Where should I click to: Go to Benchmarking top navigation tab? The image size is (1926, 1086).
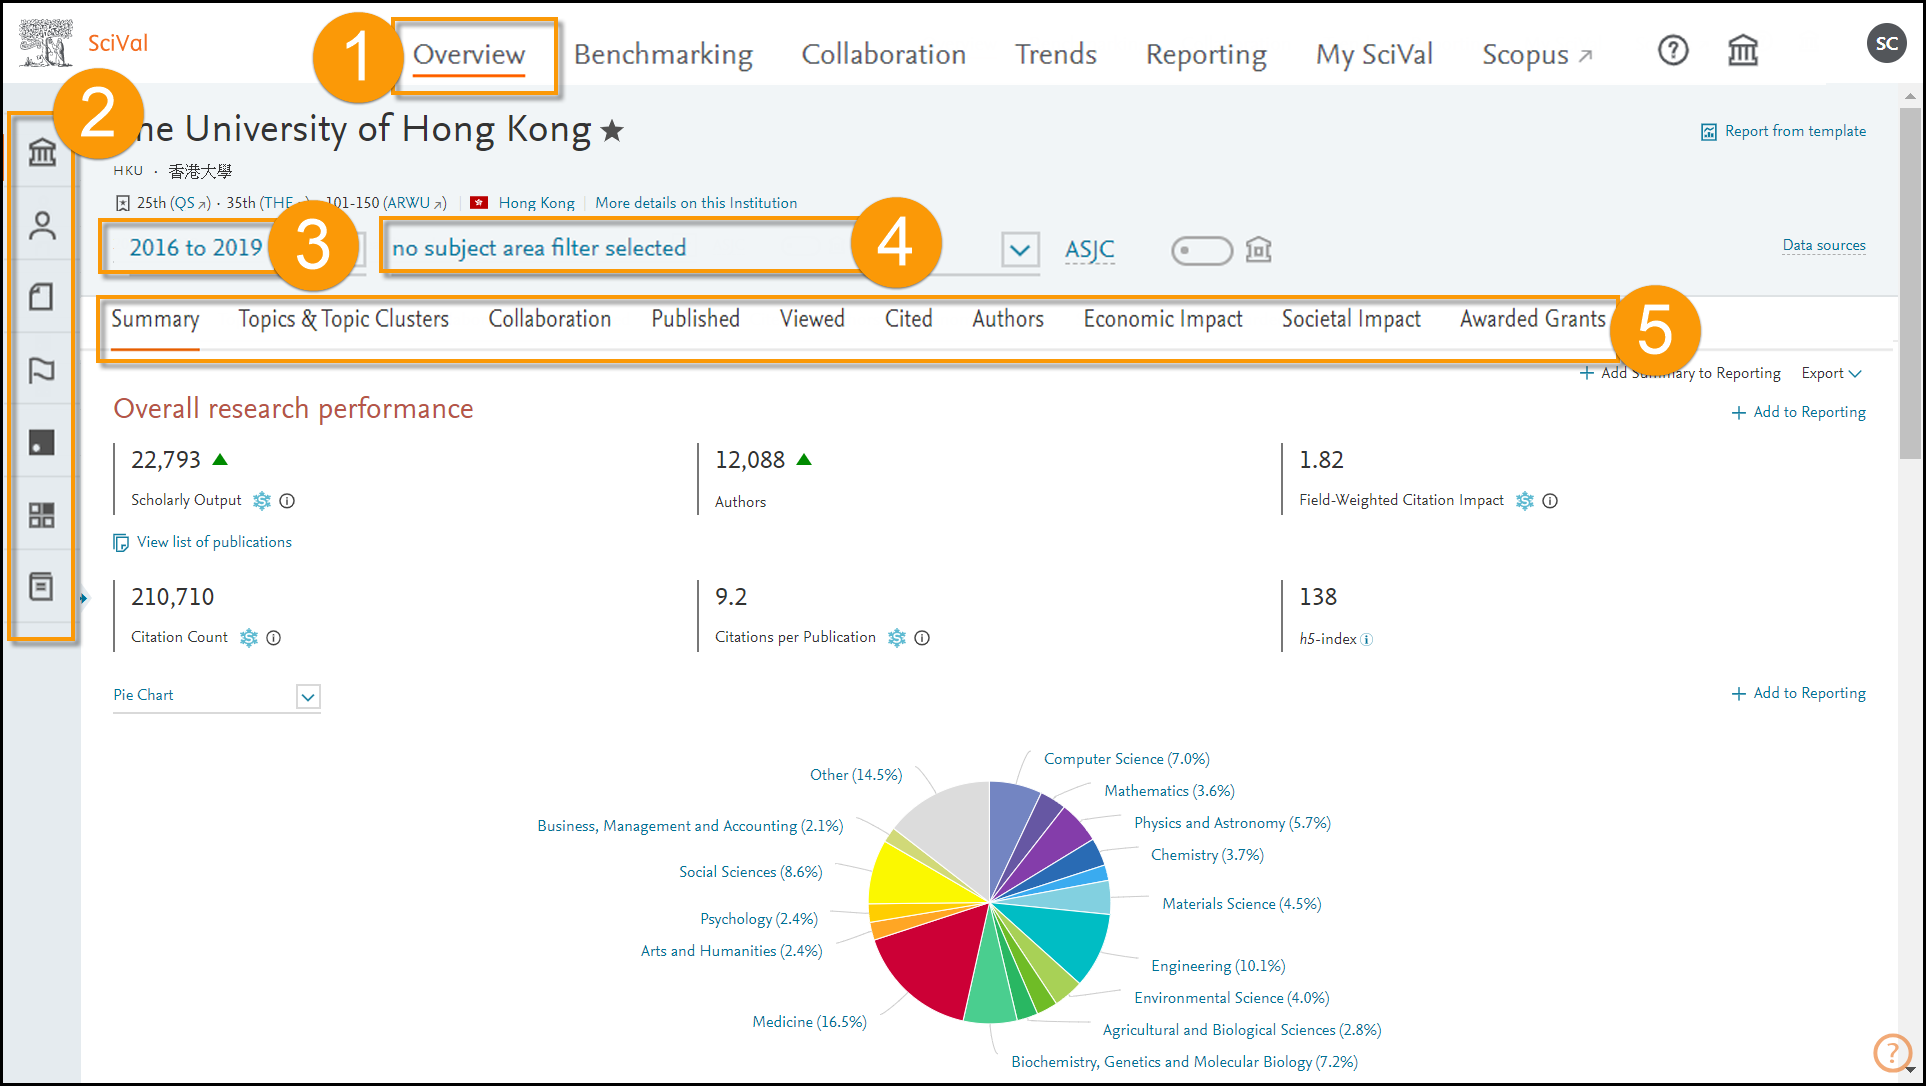pyautogui.click(x=663, y=55)
